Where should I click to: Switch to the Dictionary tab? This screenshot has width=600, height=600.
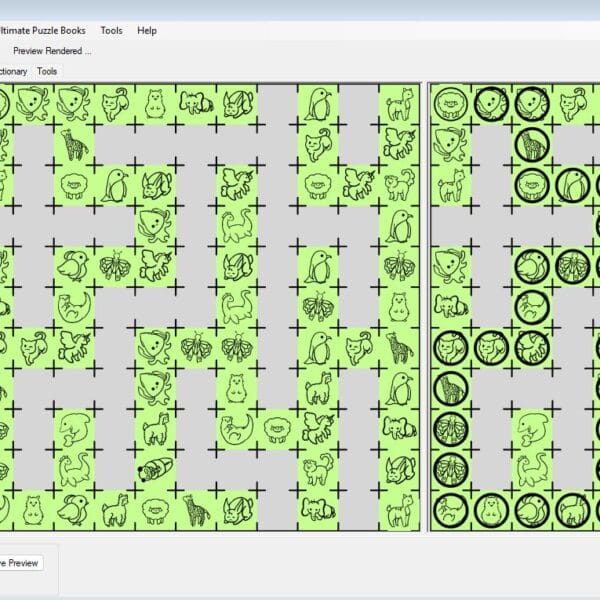[x=12, y=72]
